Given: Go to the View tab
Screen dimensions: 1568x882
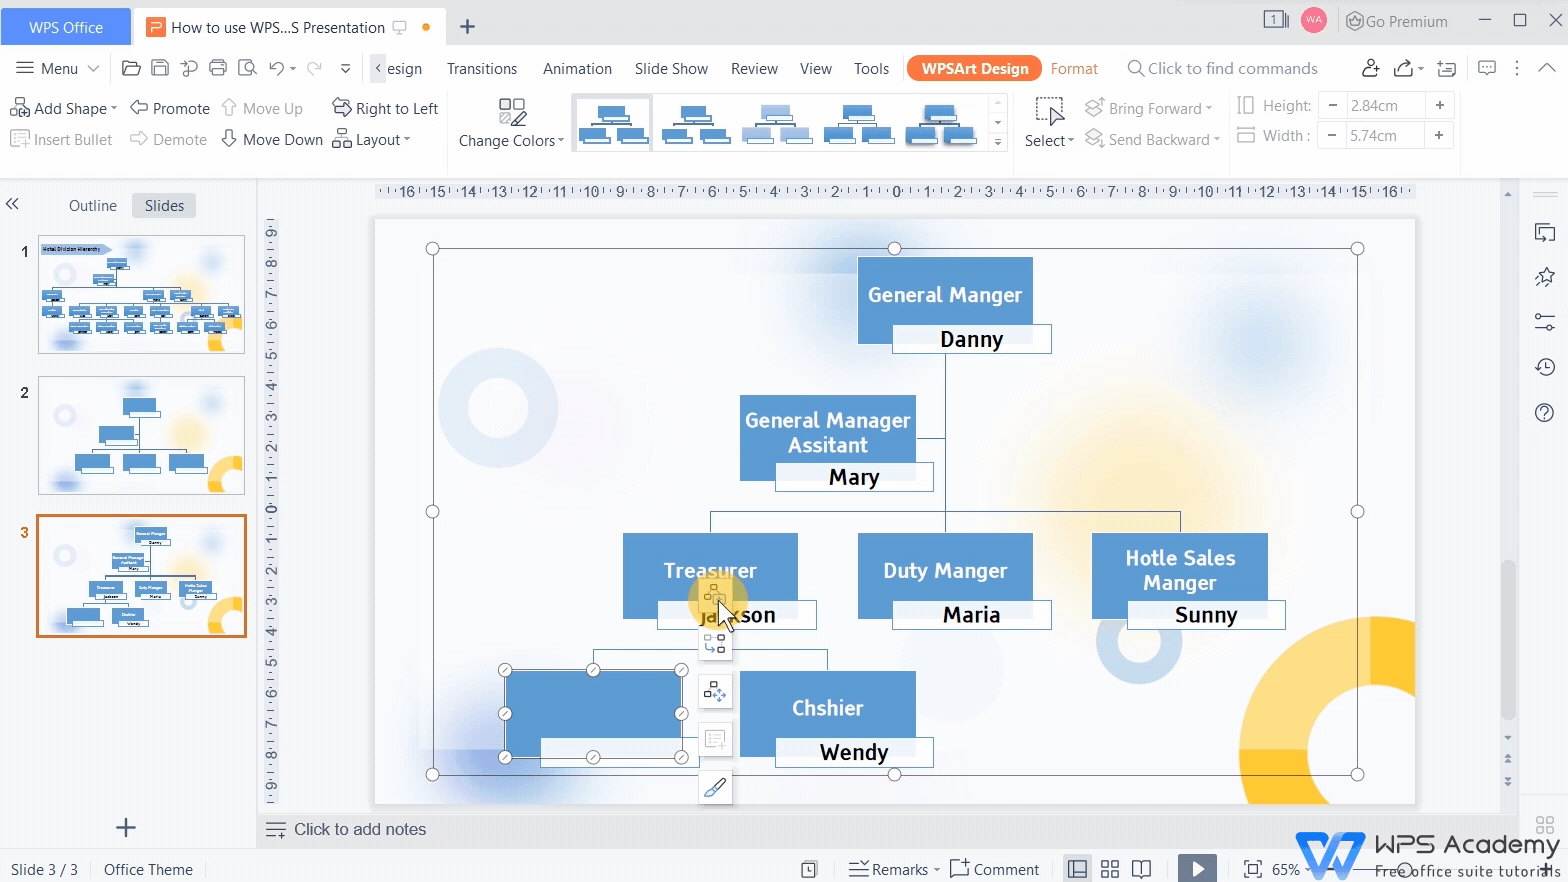Looking at the screenshot, I should [x=815, y=68].
